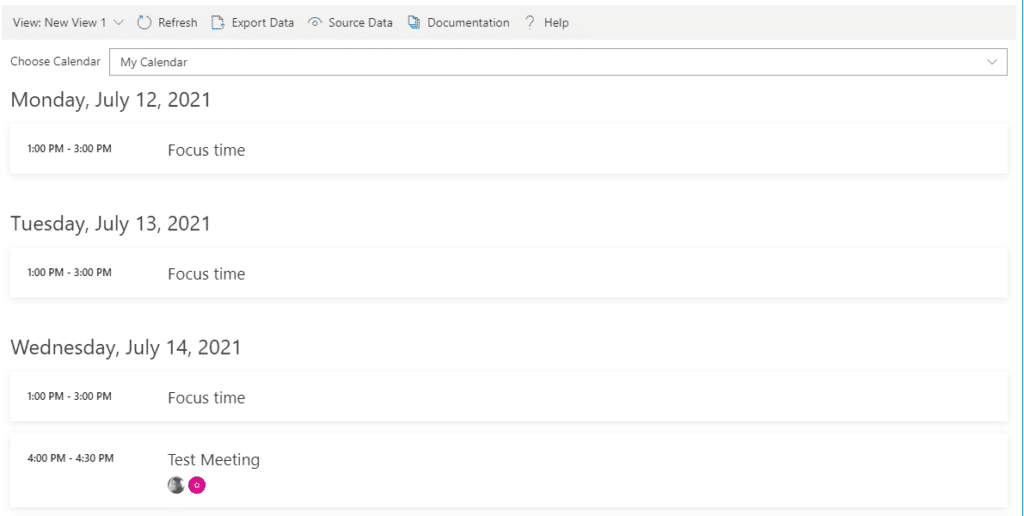The height and width of the screenshot is (516, 1024).
Task: Click the Wednesday, July 14, 2021 heading
Action: point(126,348)
